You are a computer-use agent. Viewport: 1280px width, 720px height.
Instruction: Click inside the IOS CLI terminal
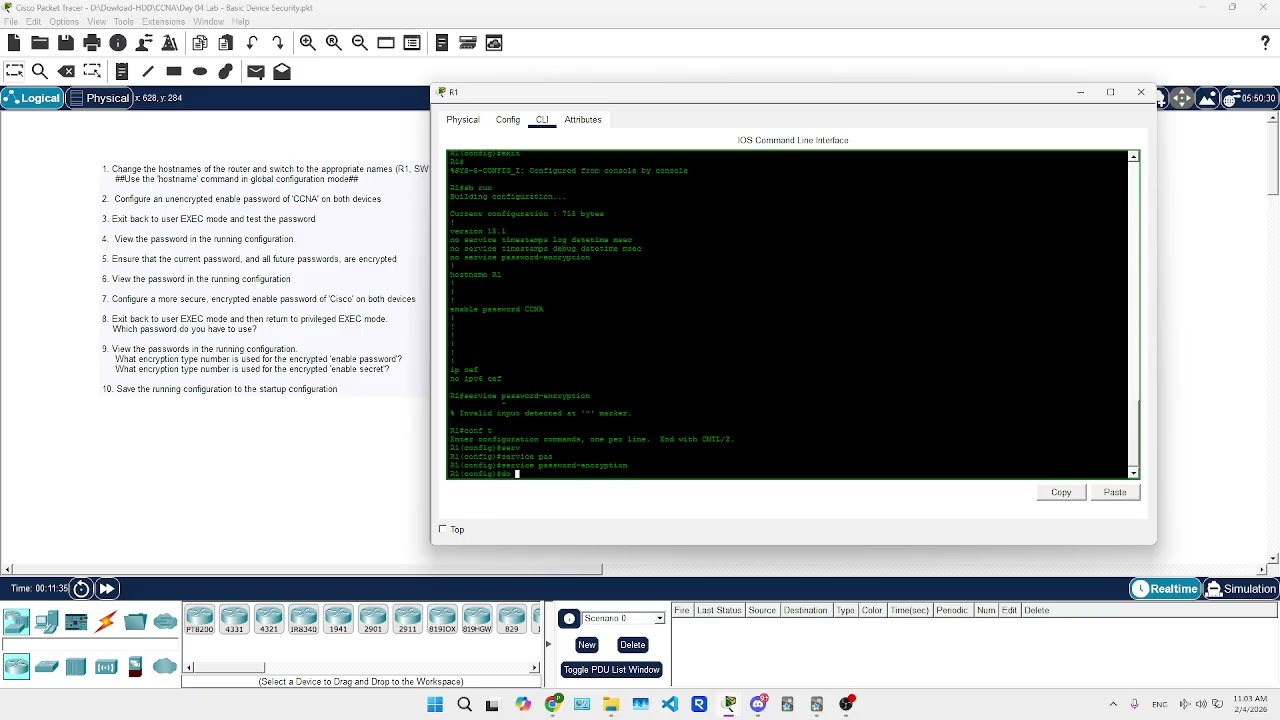pos(787,315)
